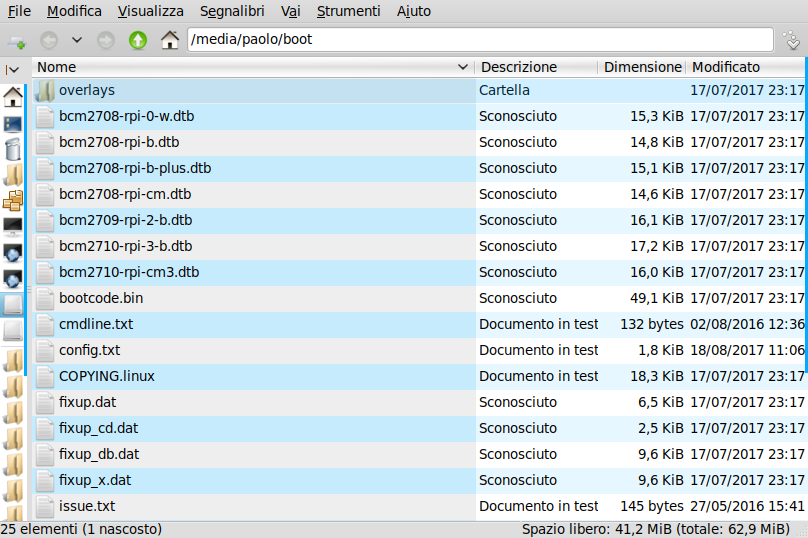Screen dimensions: 808x538
Task: Select the overlays folder icon
Action: pos(45,91)
